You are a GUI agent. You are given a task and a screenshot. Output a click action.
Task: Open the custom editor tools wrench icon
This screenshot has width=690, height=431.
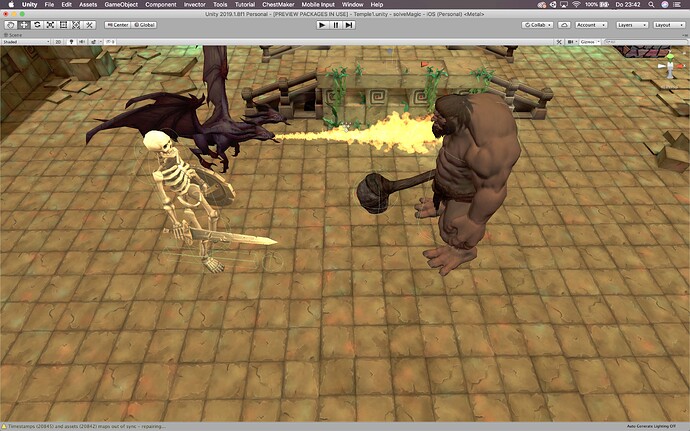[x=91, y=24]
